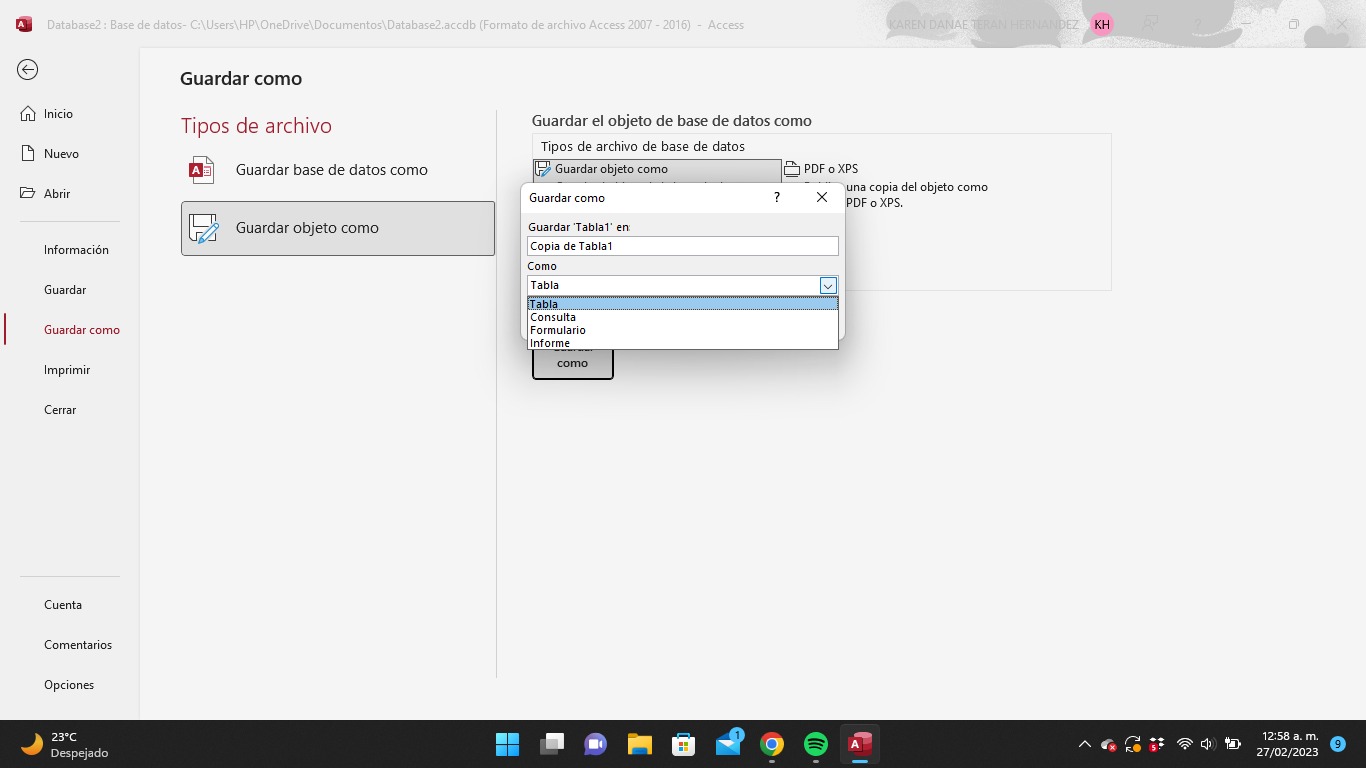Viewport: 1366px width, 768px height.
Task: Collapse the Como dropdown arrow
Action: click(x=827, y=286)
